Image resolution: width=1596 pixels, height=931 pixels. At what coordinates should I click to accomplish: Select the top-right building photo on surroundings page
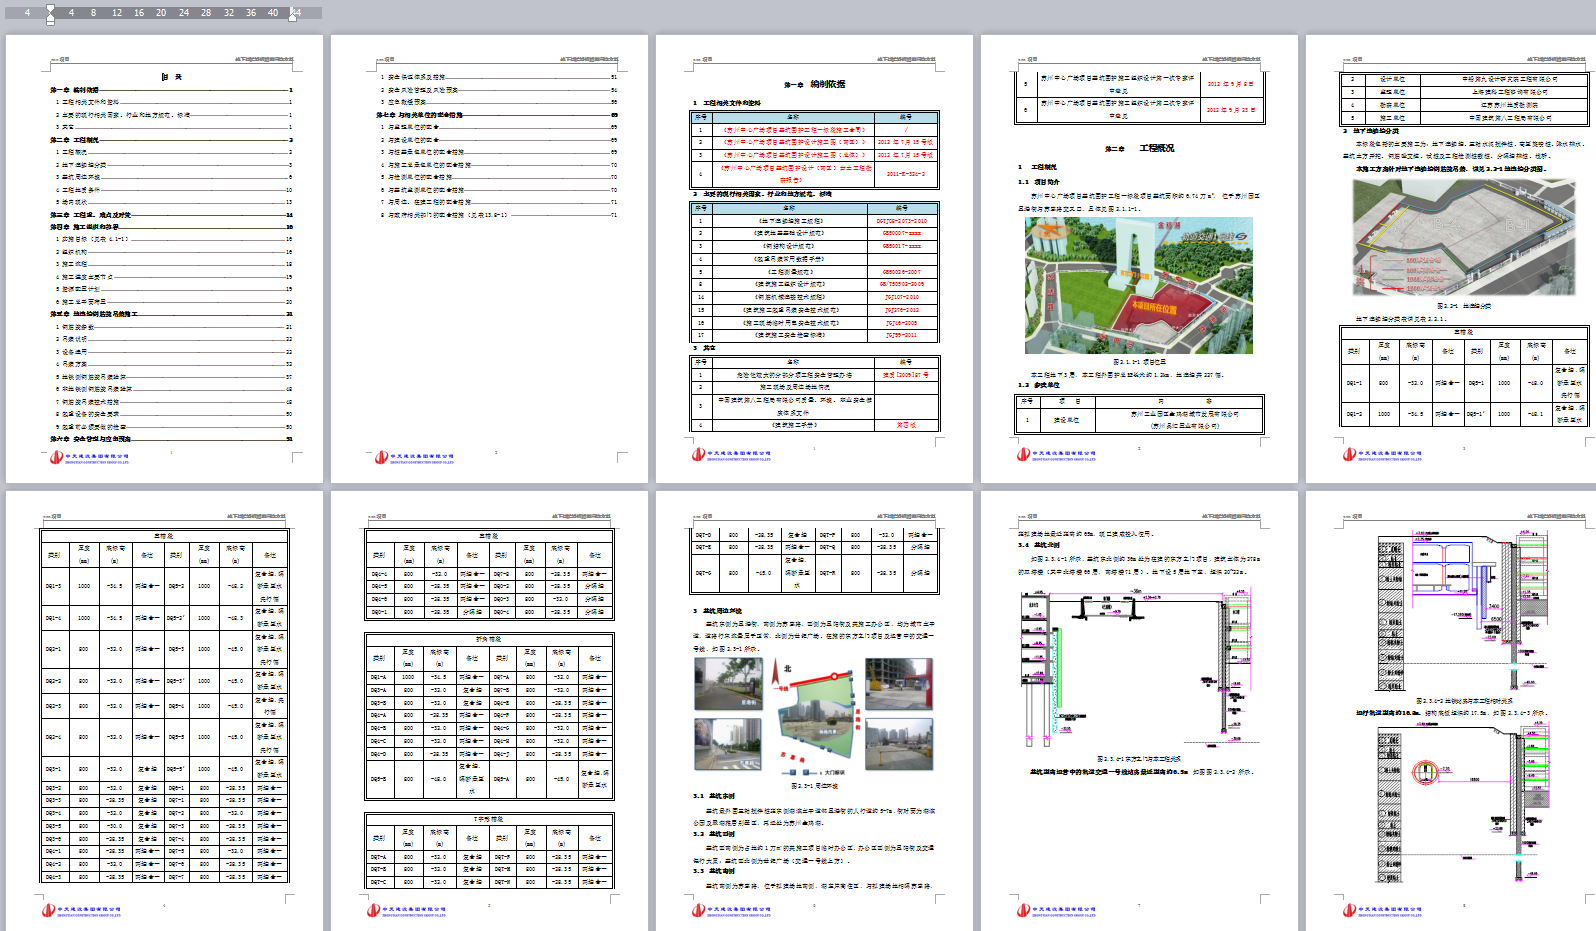click(x=899, y=684)
